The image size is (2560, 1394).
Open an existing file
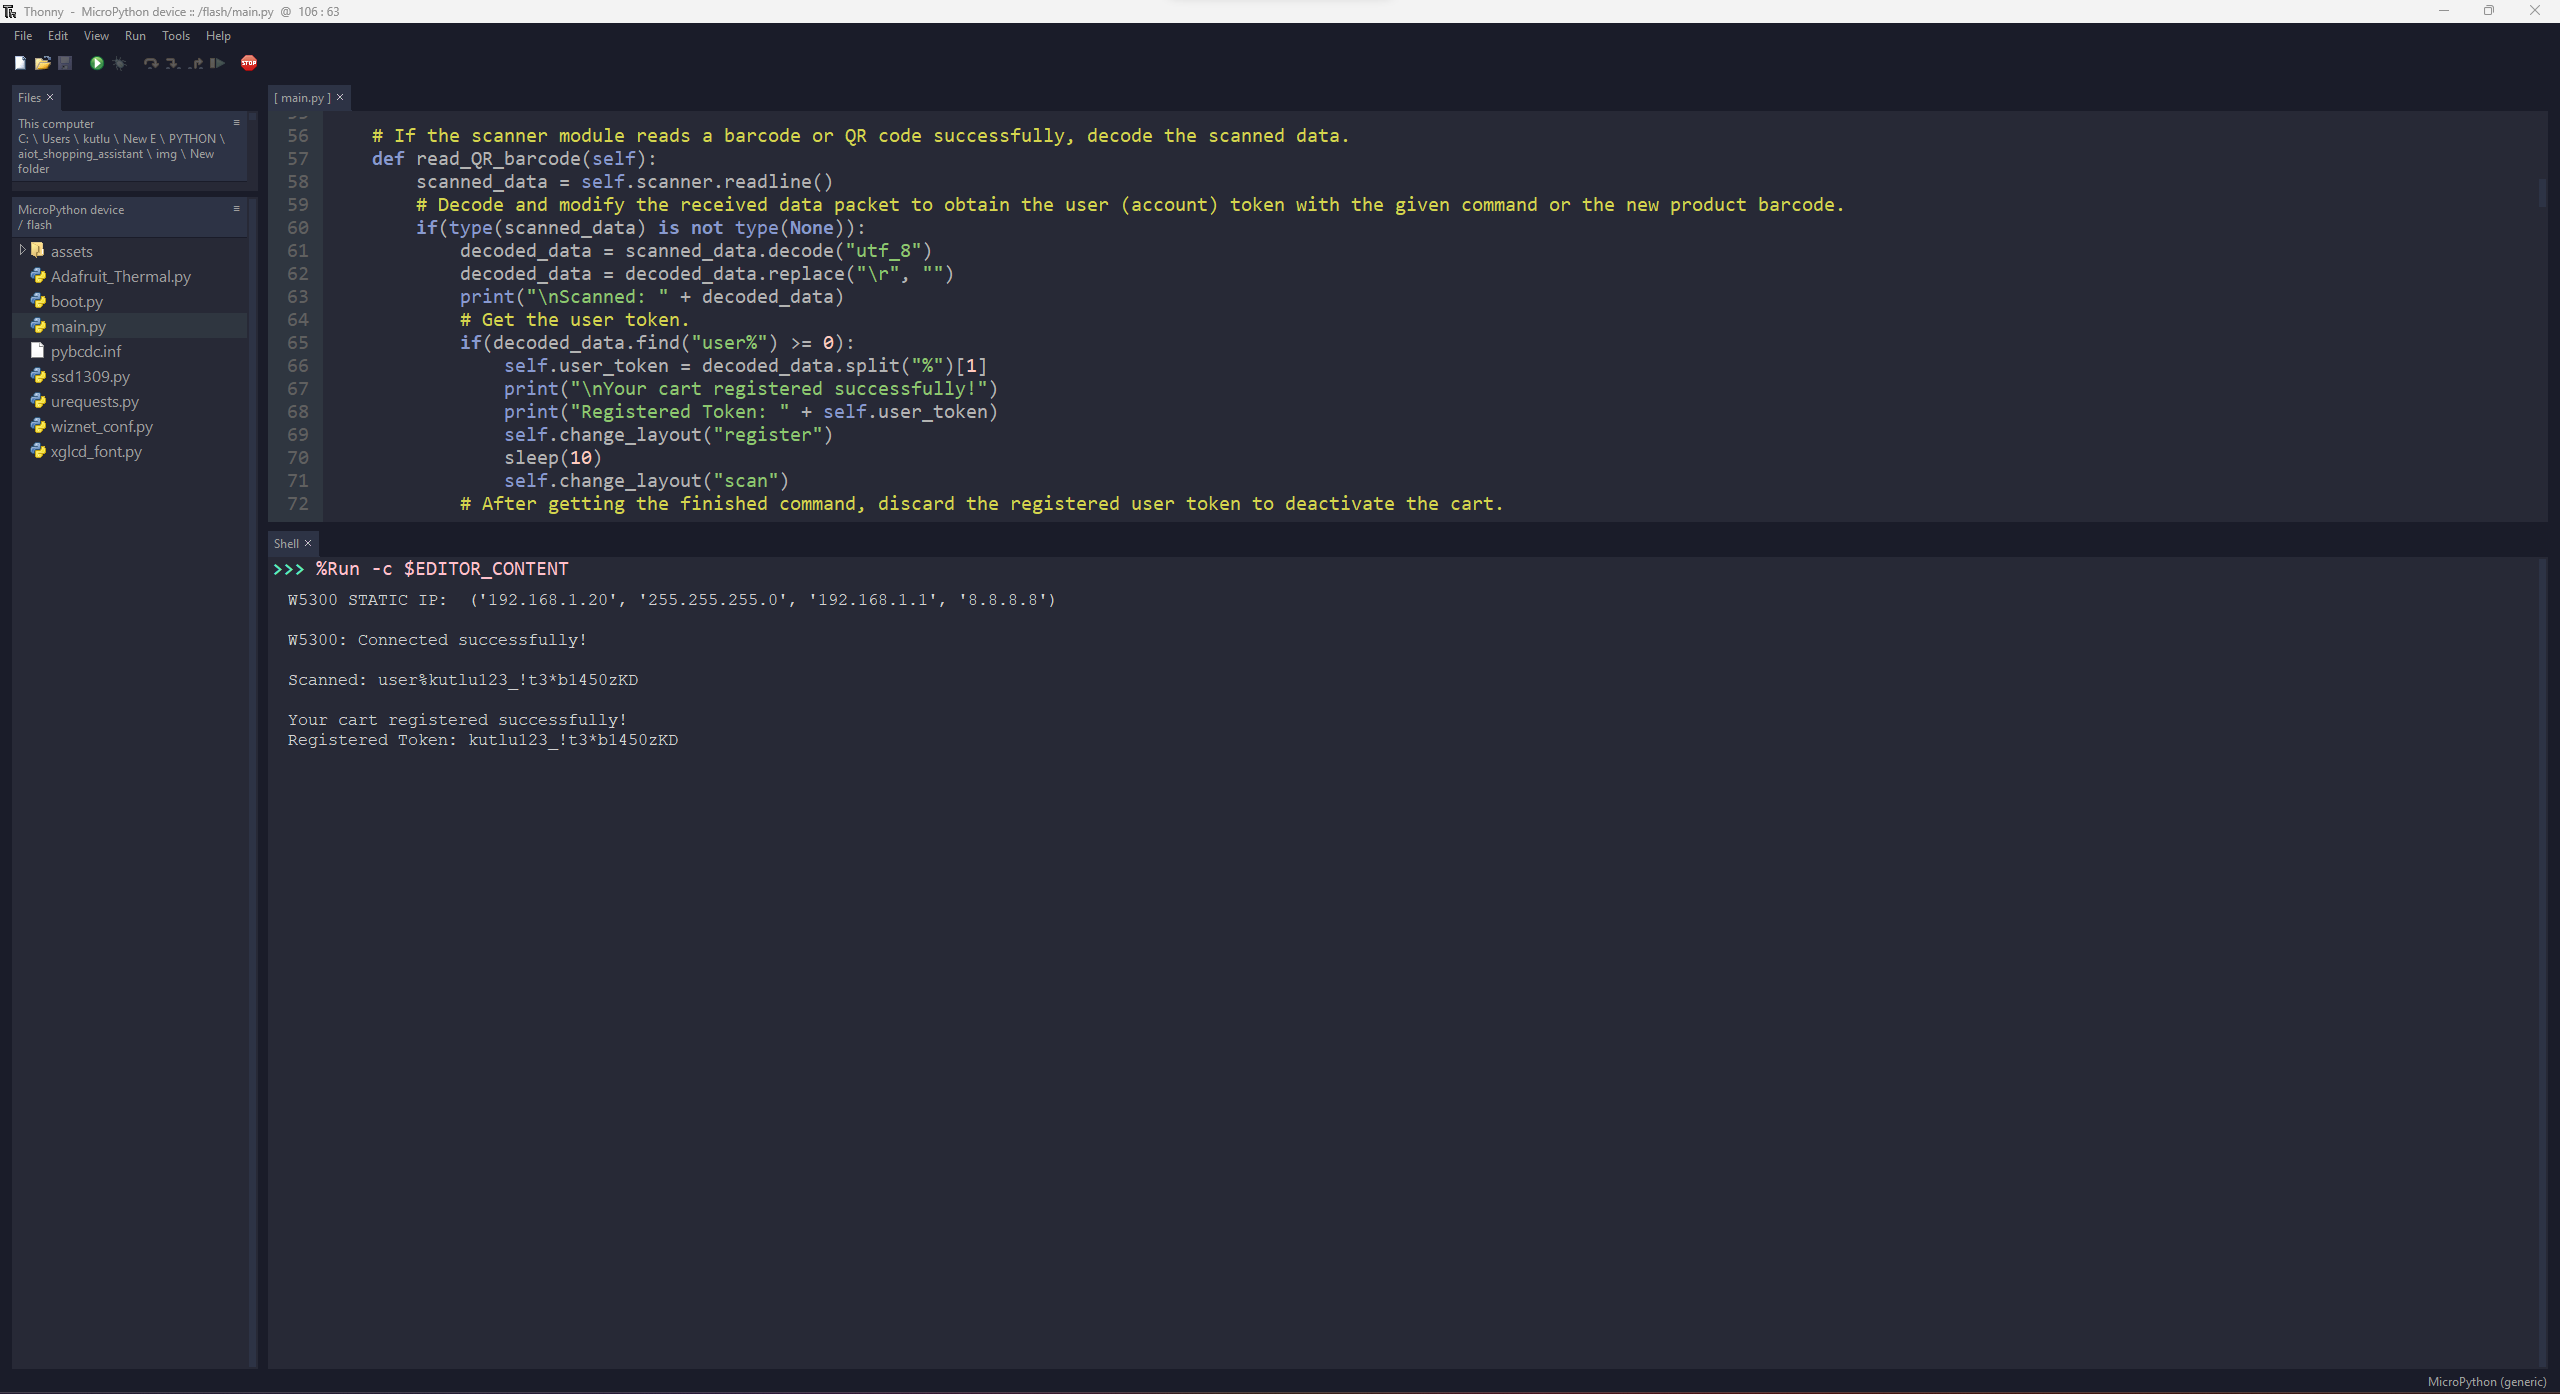point(43,63)
